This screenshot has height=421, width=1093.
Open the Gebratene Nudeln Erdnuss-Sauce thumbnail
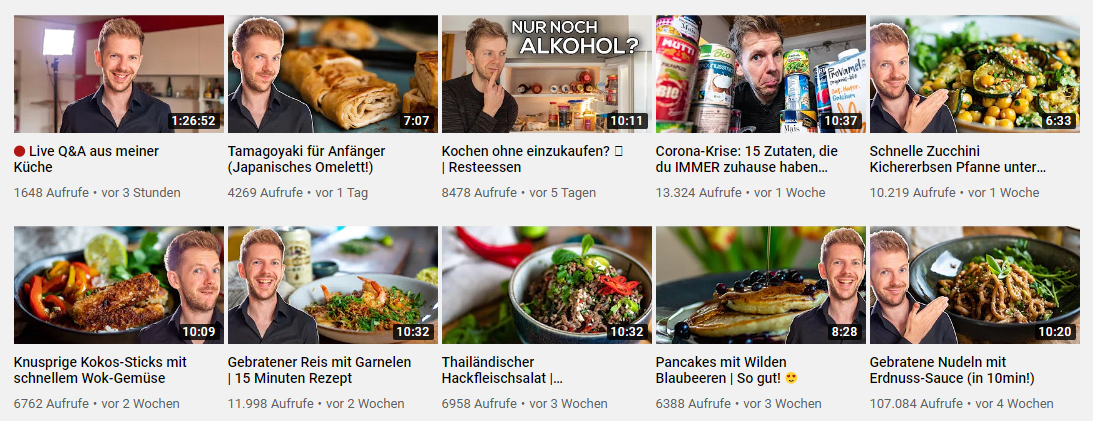pos(974,285)
